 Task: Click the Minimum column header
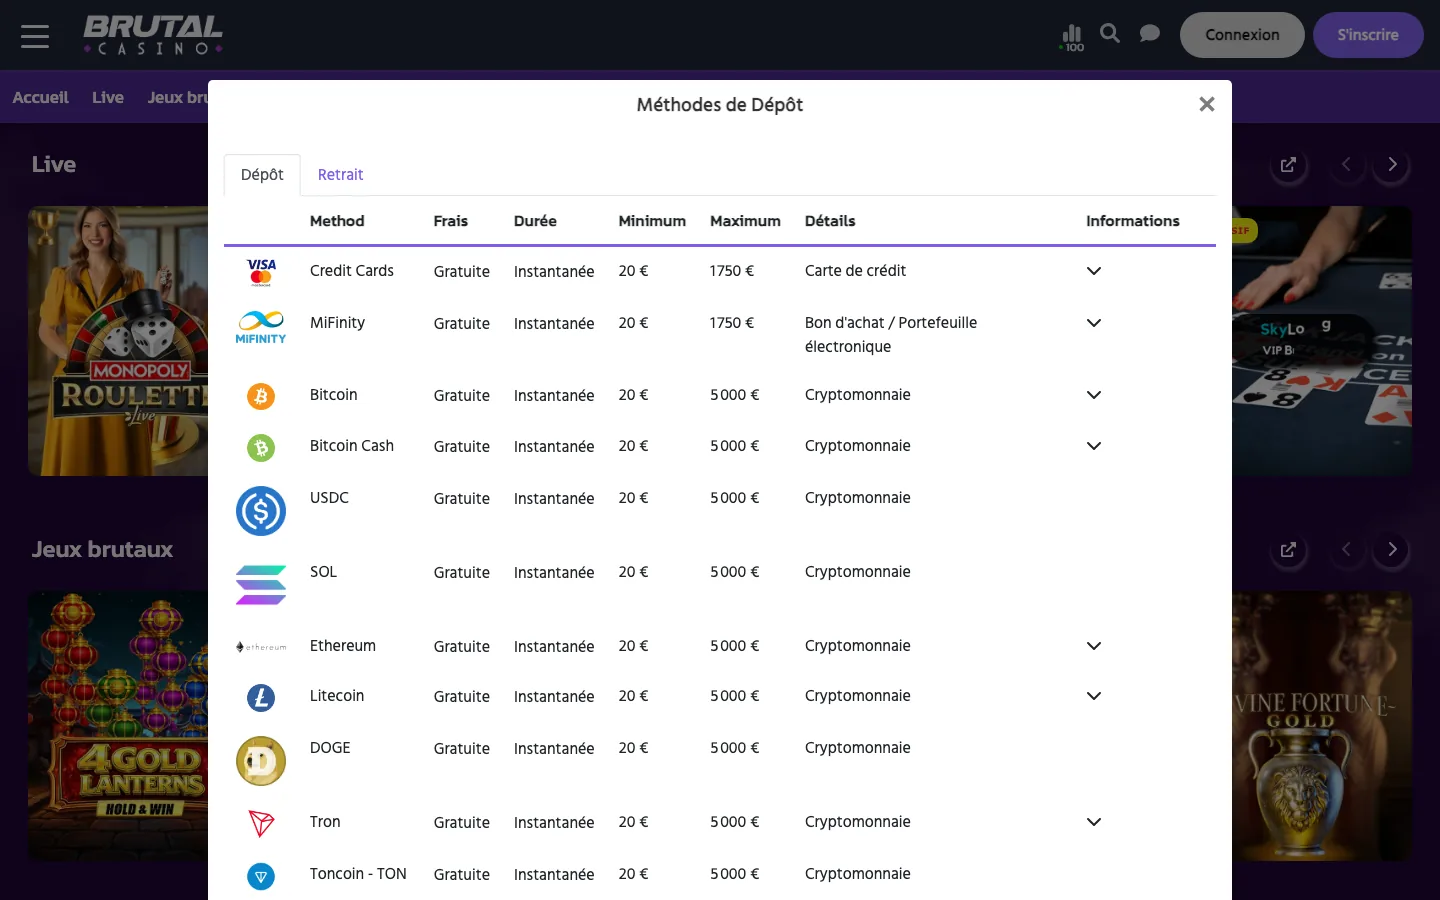[652, 221]
